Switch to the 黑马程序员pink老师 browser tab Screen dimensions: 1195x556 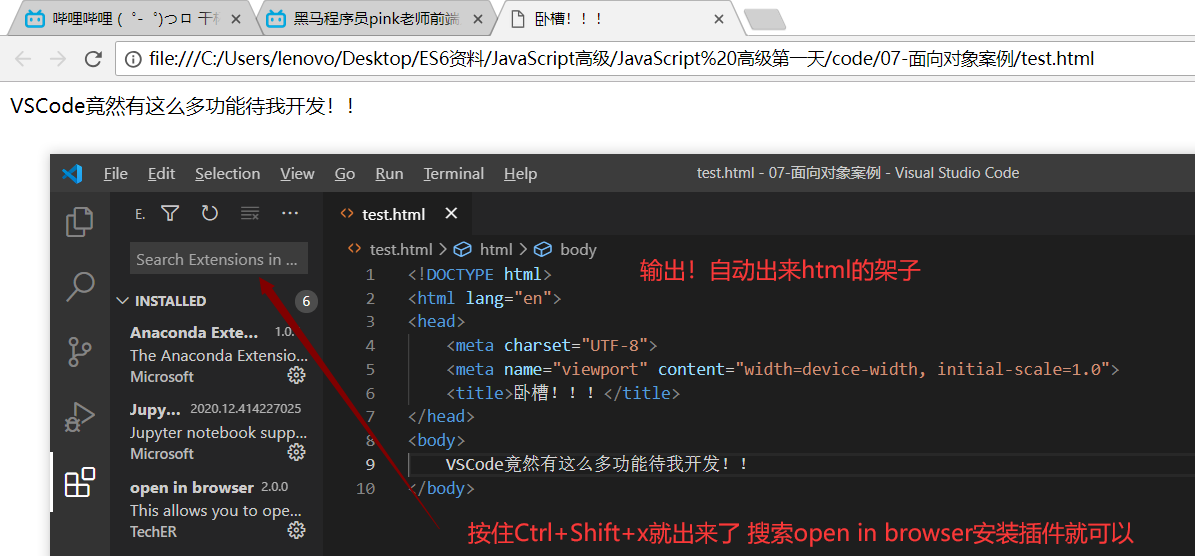pos(376,17)
